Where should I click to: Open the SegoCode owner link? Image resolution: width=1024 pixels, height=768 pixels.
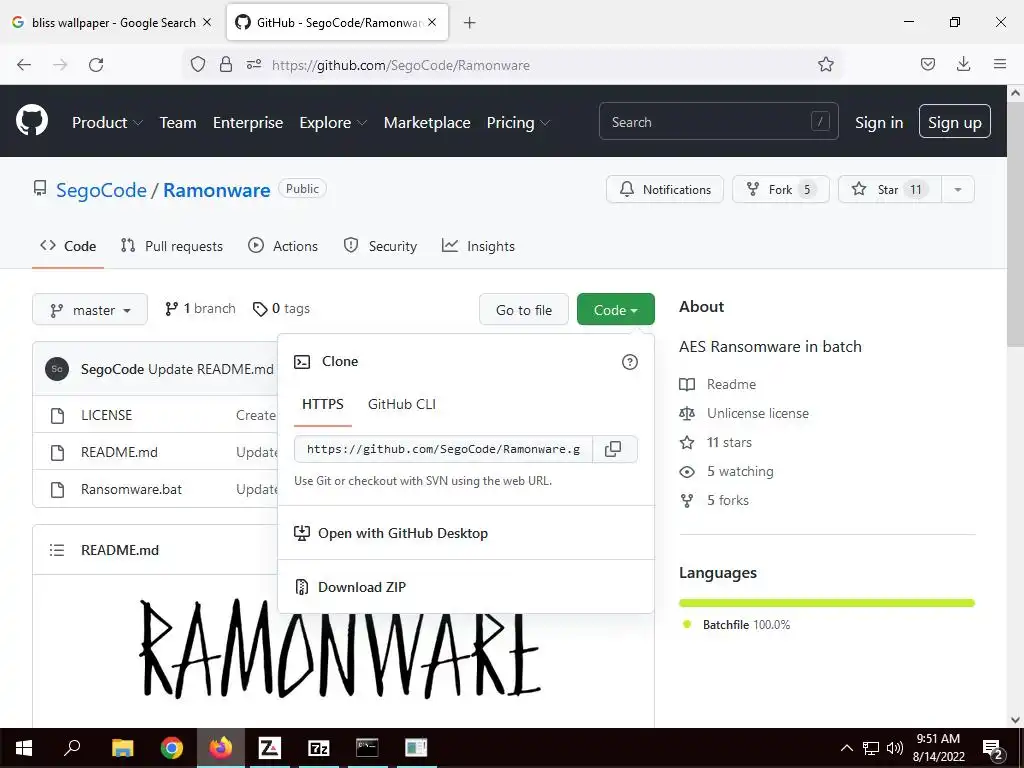101,190
